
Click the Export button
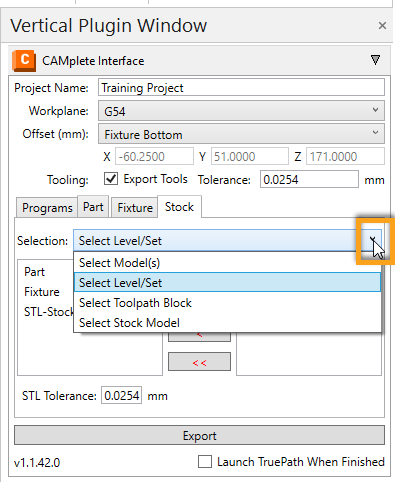point(199,435)
